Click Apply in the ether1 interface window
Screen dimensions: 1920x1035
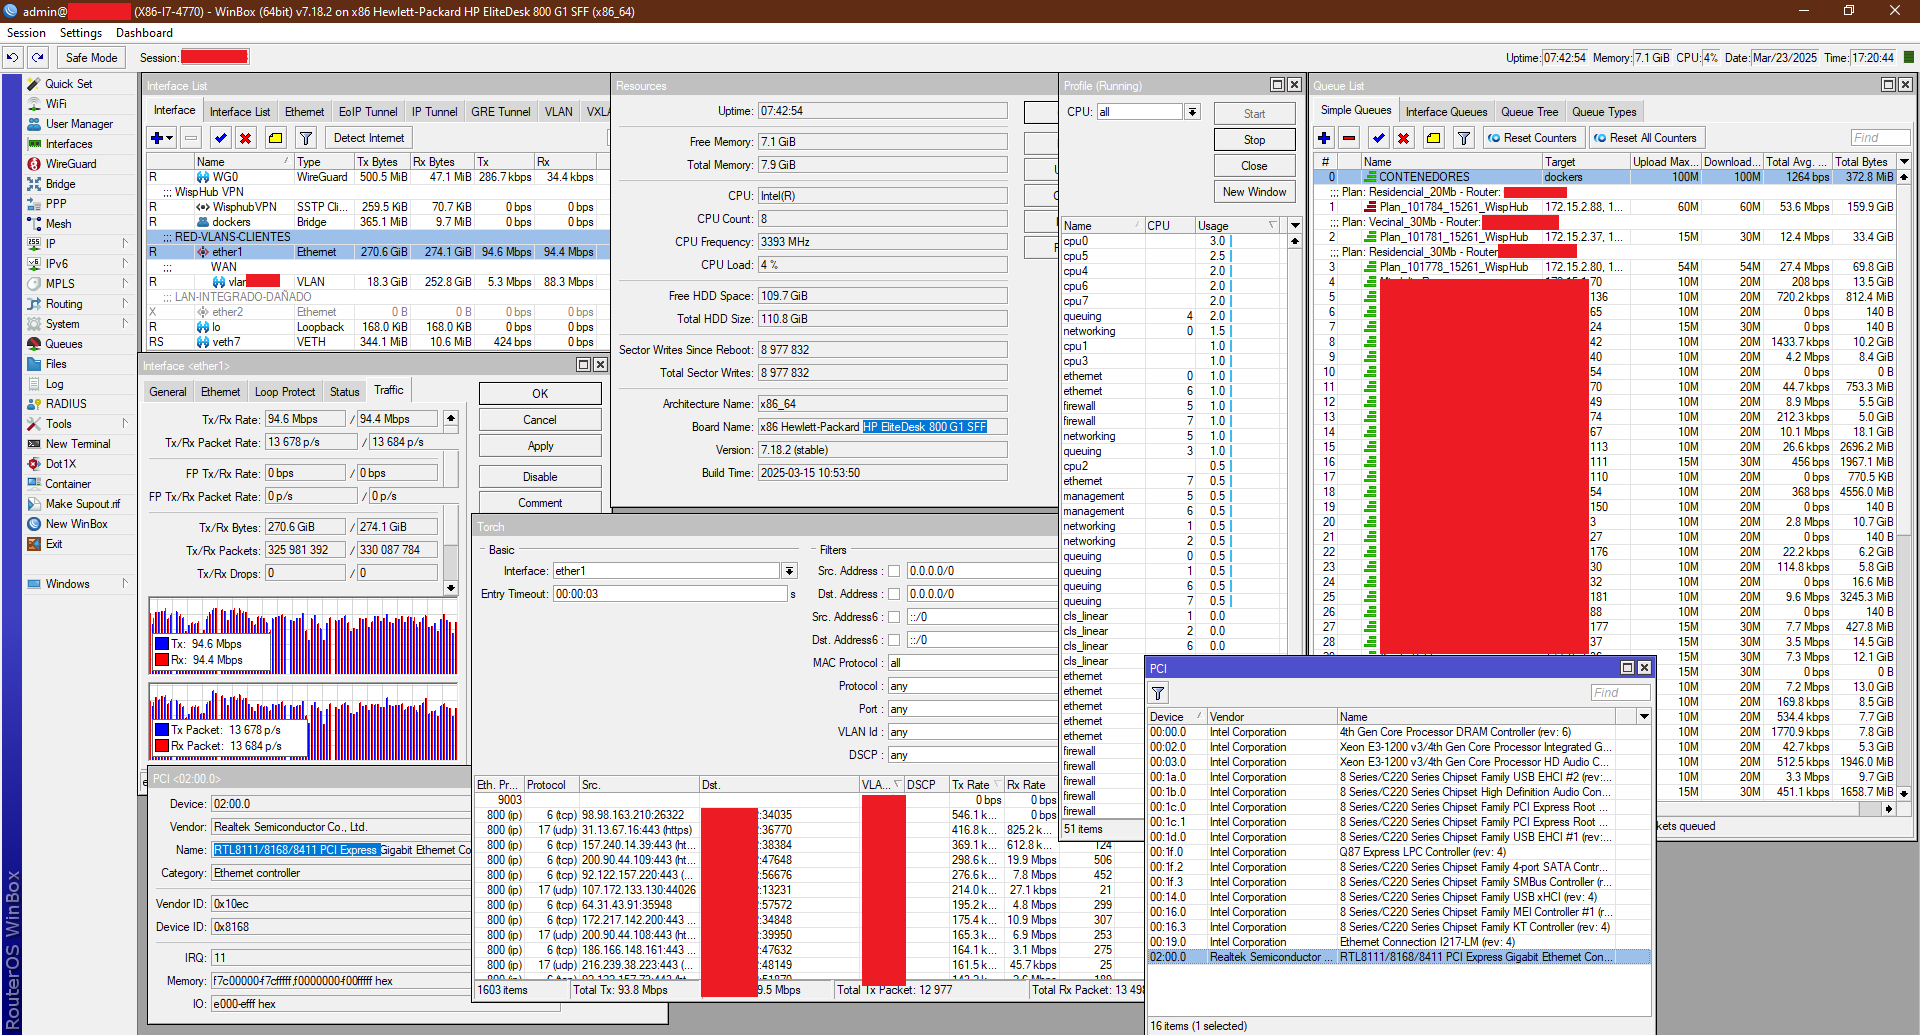point(540,446)
